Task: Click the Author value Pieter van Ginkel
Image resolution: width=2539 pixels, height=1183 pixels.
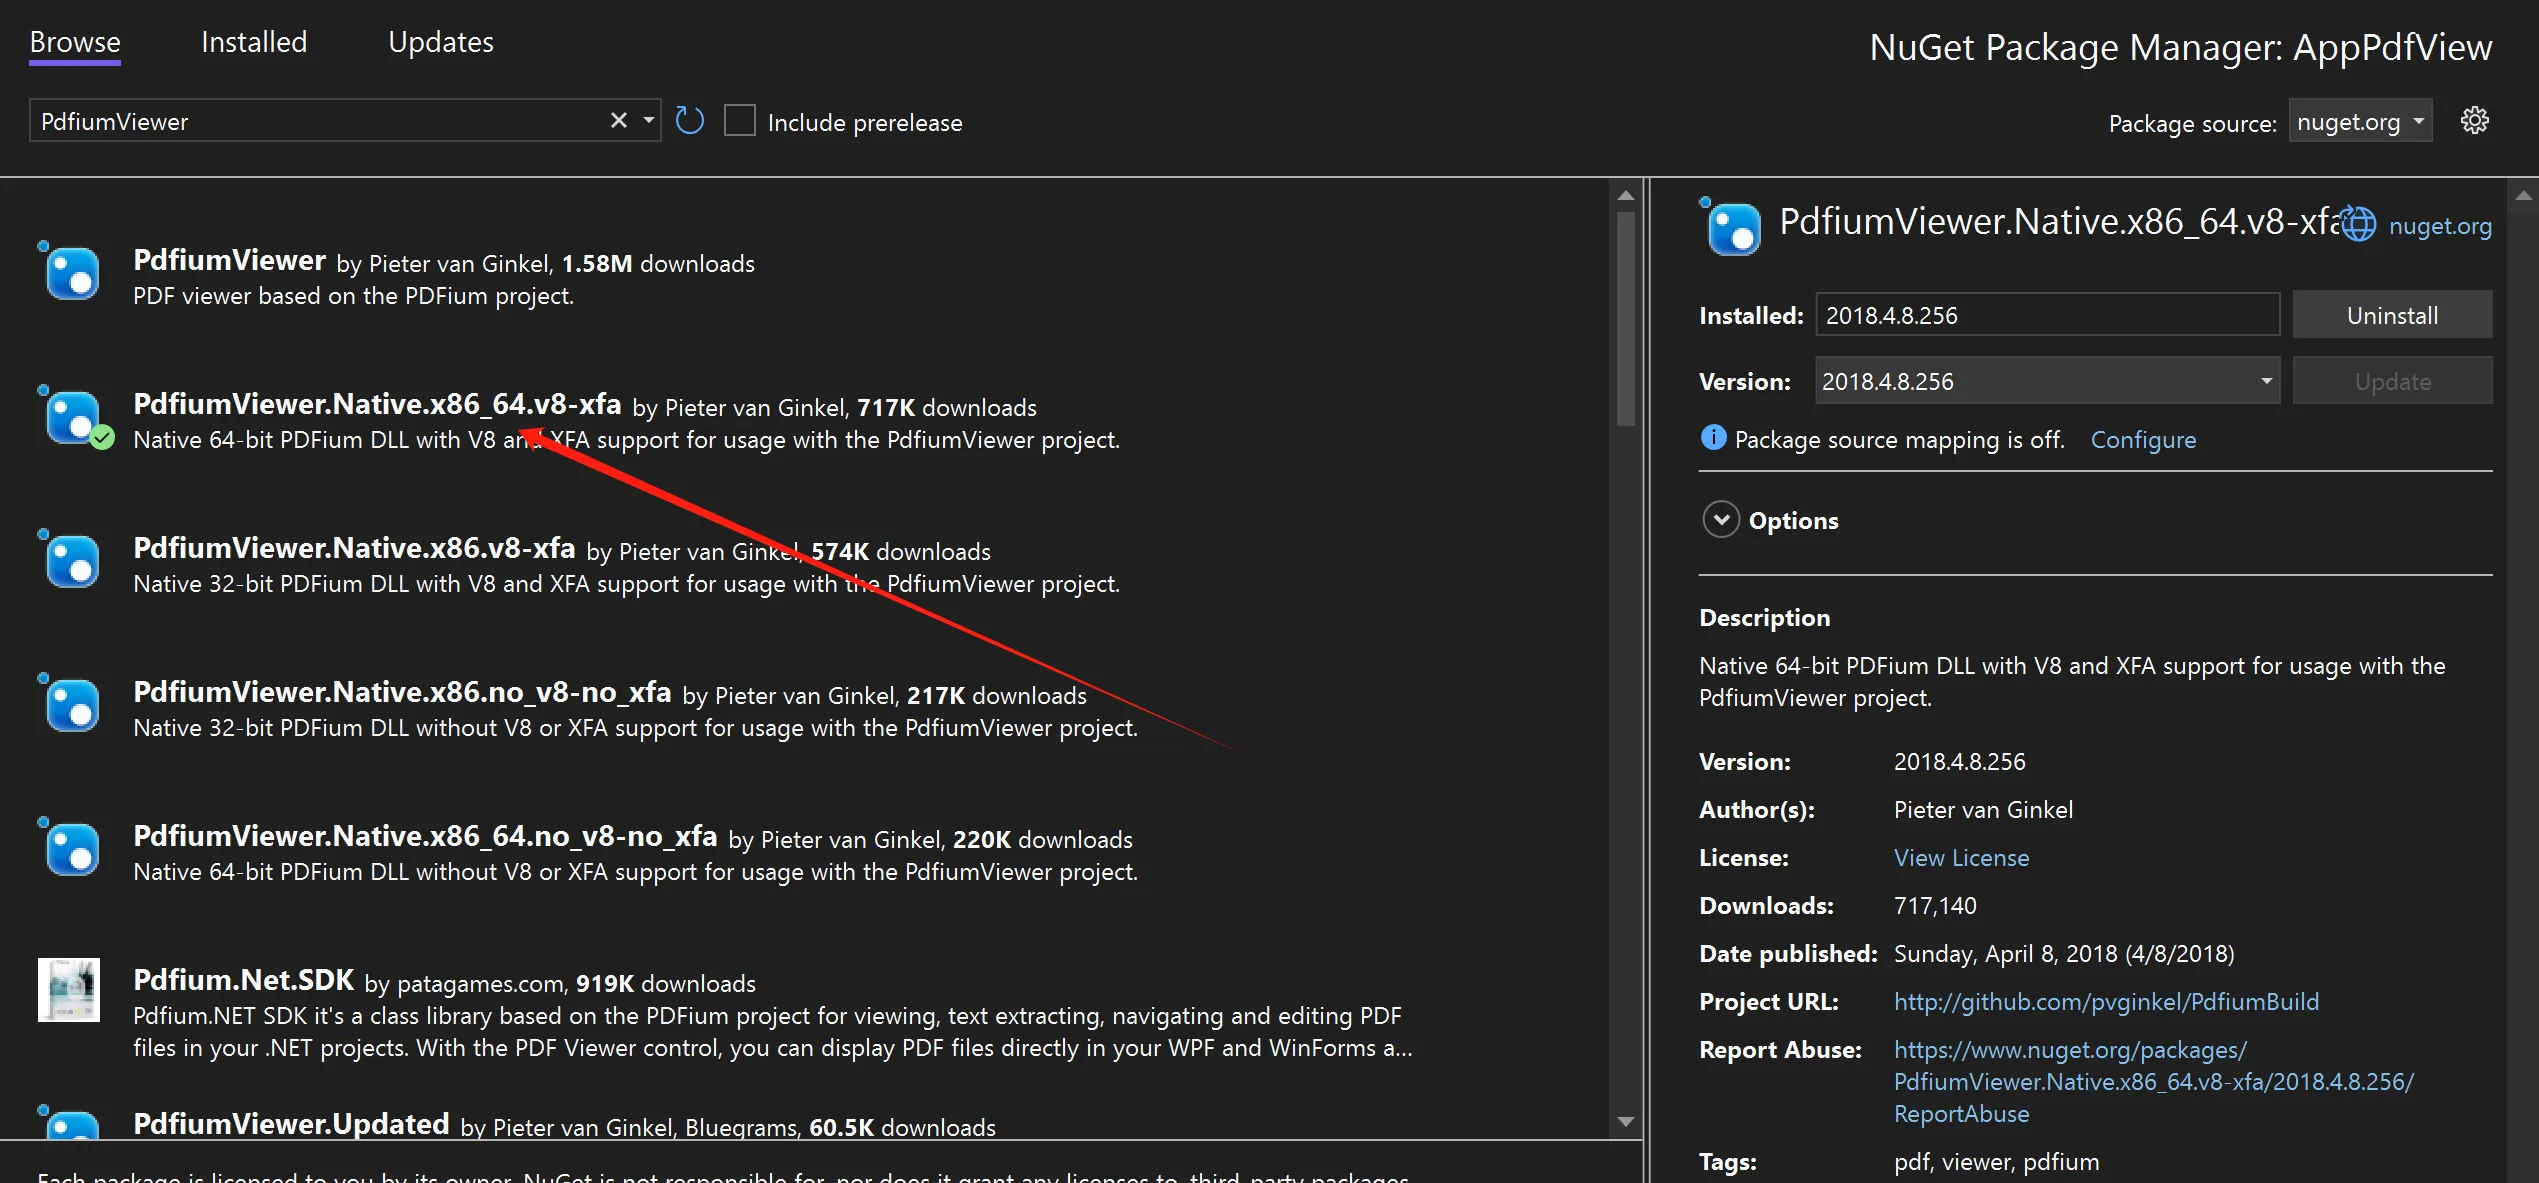Action: pyautogui.click(x=1983, y=810)
